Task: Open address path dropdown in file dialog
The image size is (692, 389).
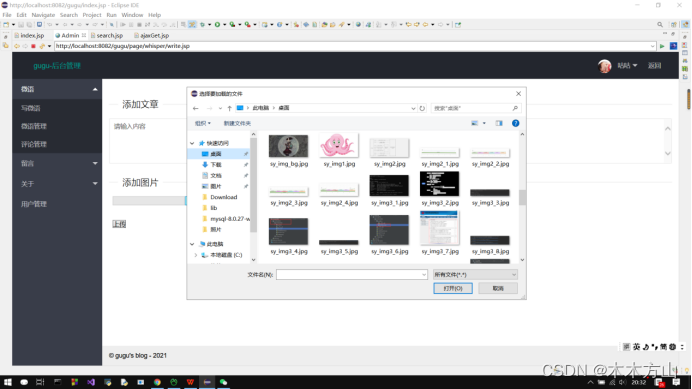Action: point(413,108)
